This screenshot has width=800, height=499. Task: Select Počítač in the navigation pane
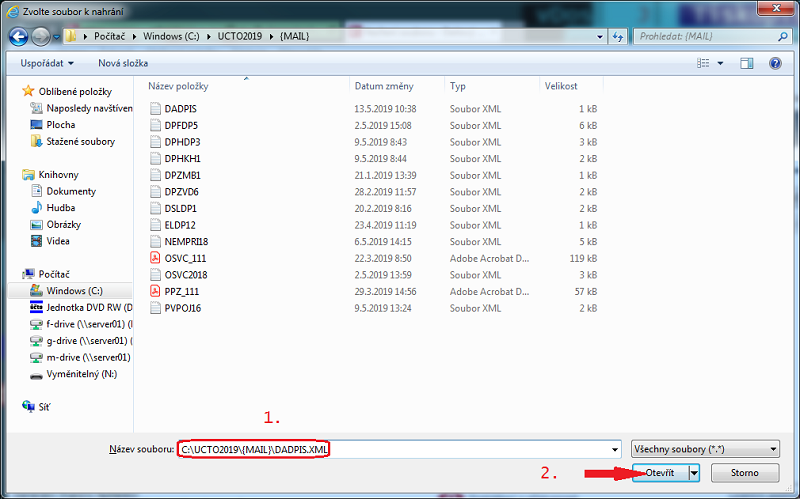pyautogui.click(x=54, y=274)
